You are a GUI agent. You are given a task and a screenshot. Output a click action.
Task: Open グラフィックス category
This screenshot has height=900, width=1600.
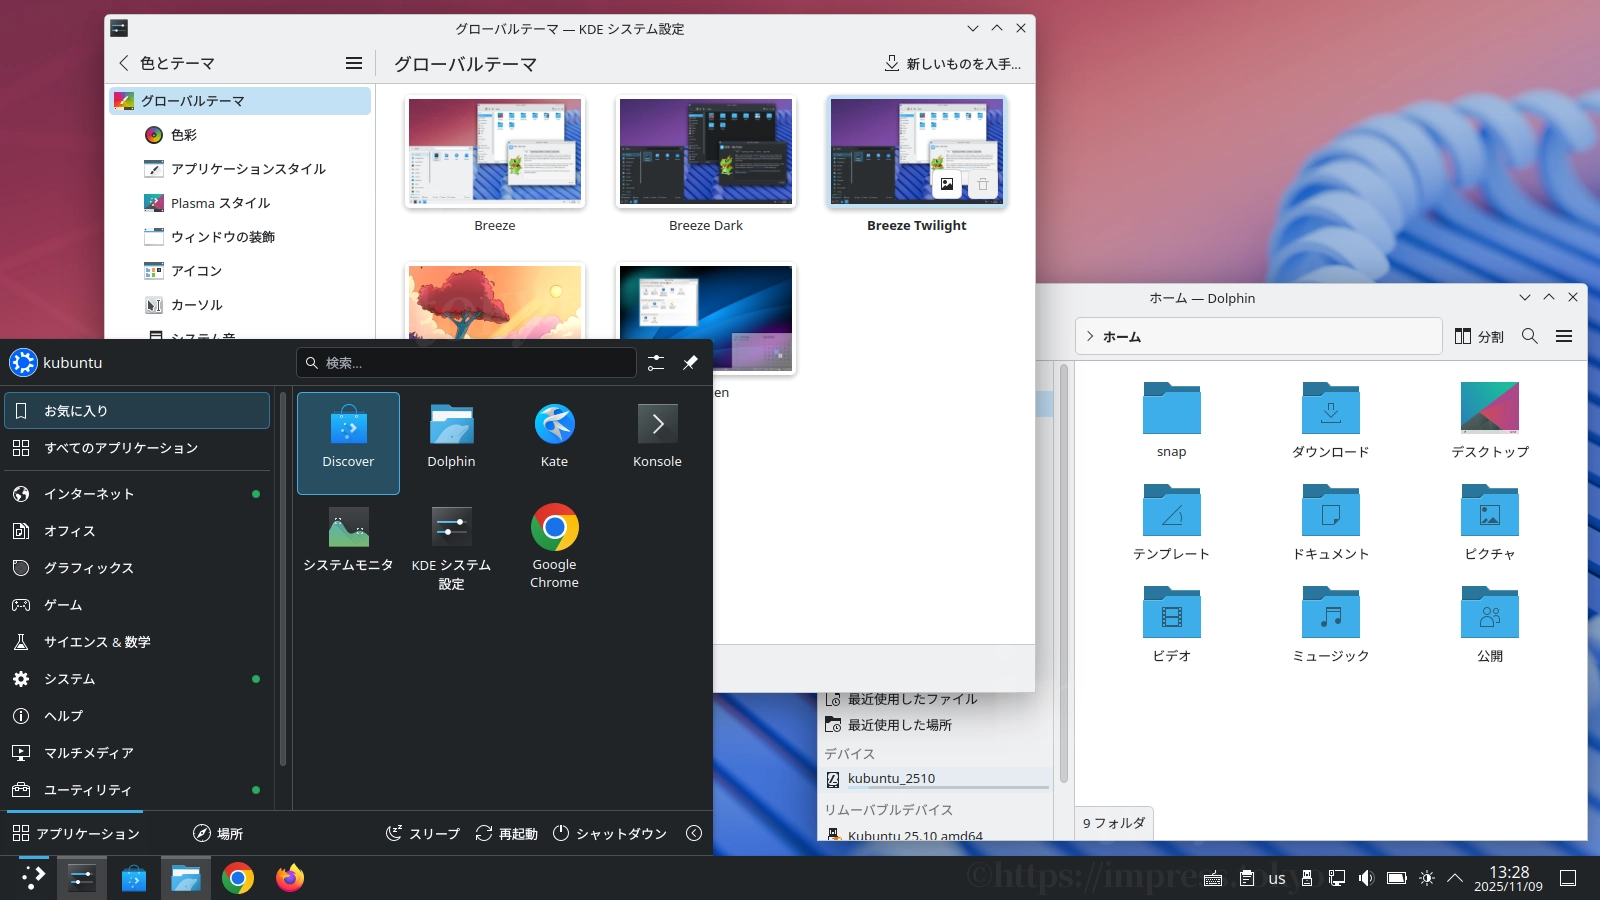coord(137,568)
